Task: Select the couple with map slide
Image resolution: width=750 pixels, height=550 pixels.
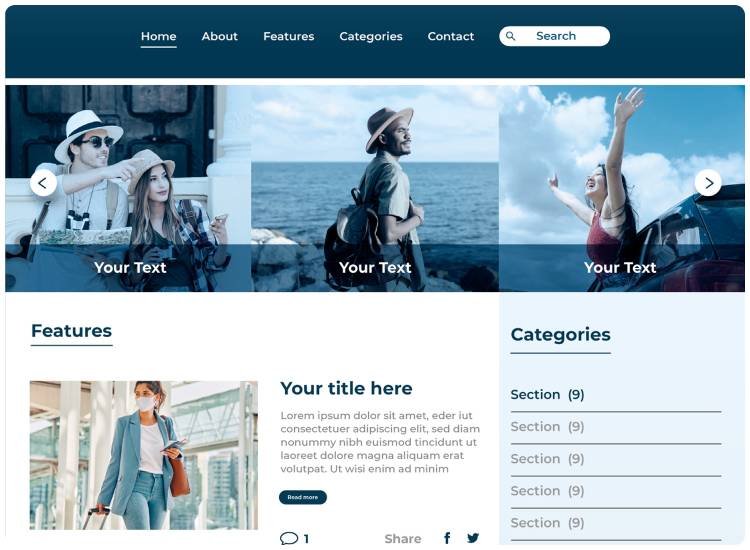Action: (128, 188)
